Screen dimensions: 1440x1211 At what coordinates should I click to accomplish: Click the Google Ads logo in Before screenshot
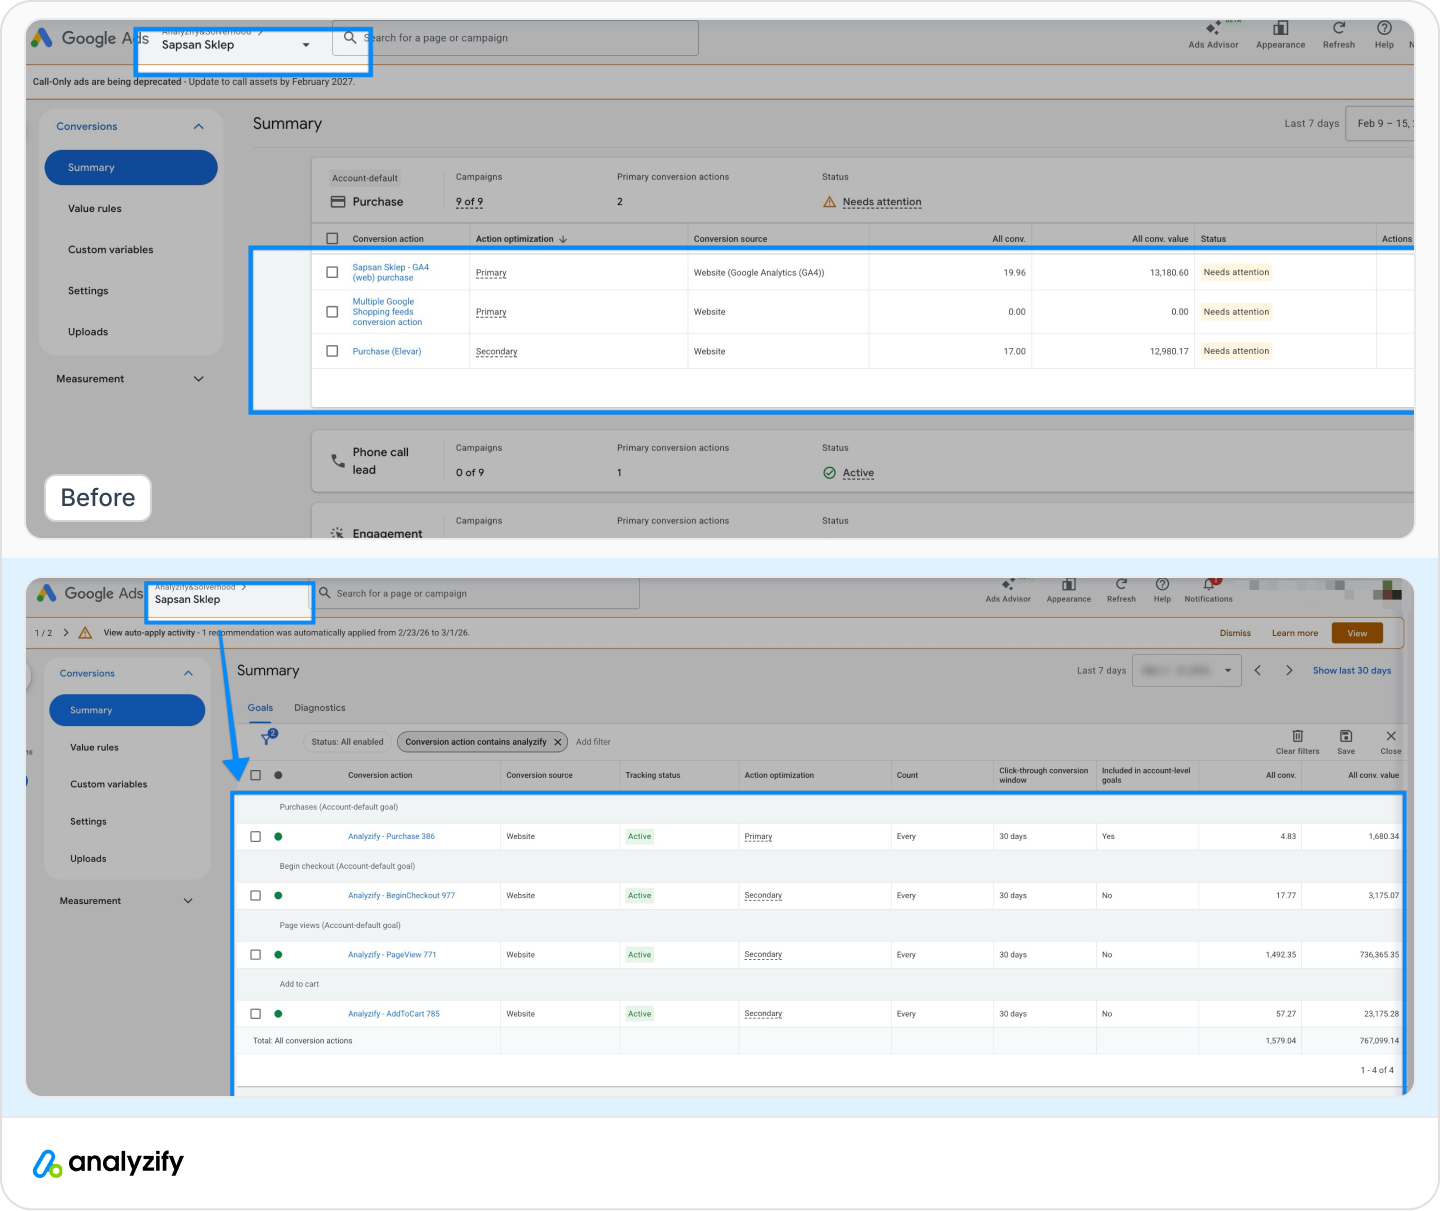pos(42,38)
